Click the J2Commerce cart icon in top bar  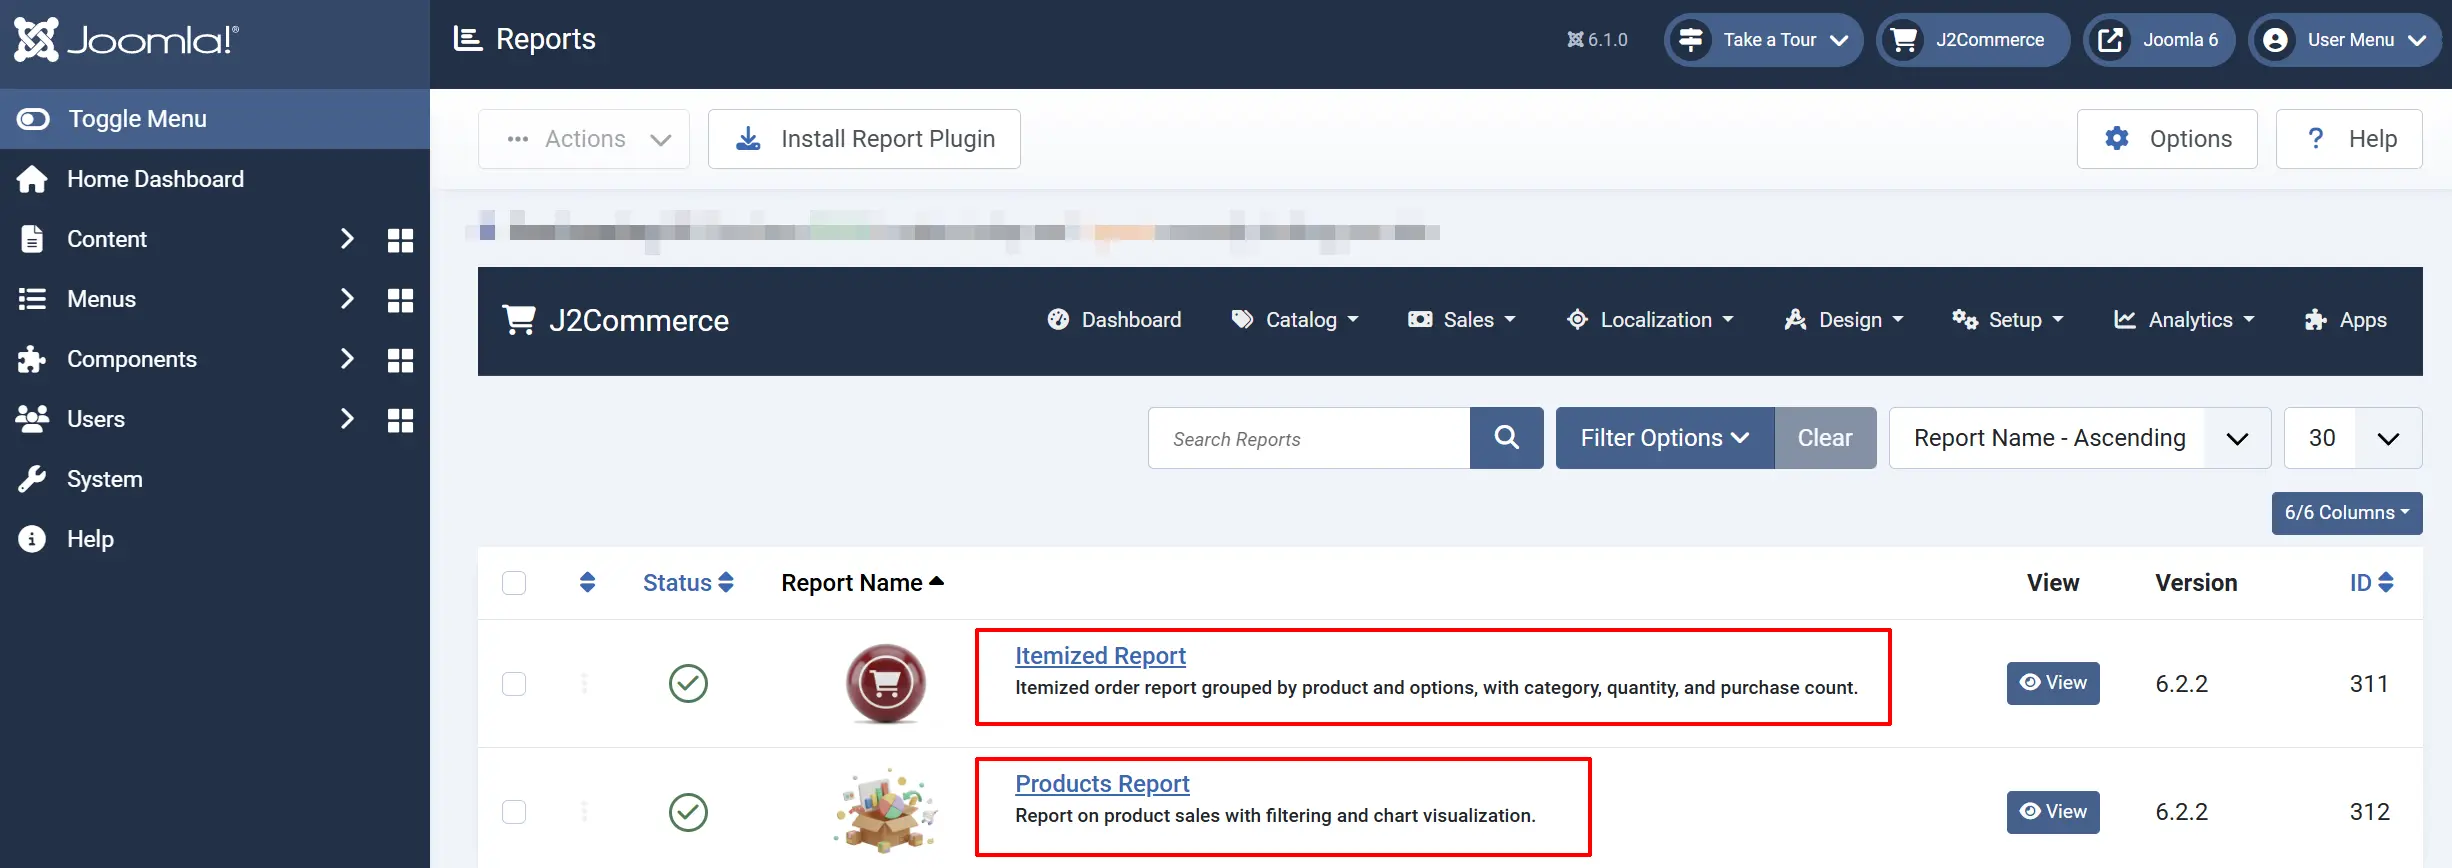point(1904,40)
